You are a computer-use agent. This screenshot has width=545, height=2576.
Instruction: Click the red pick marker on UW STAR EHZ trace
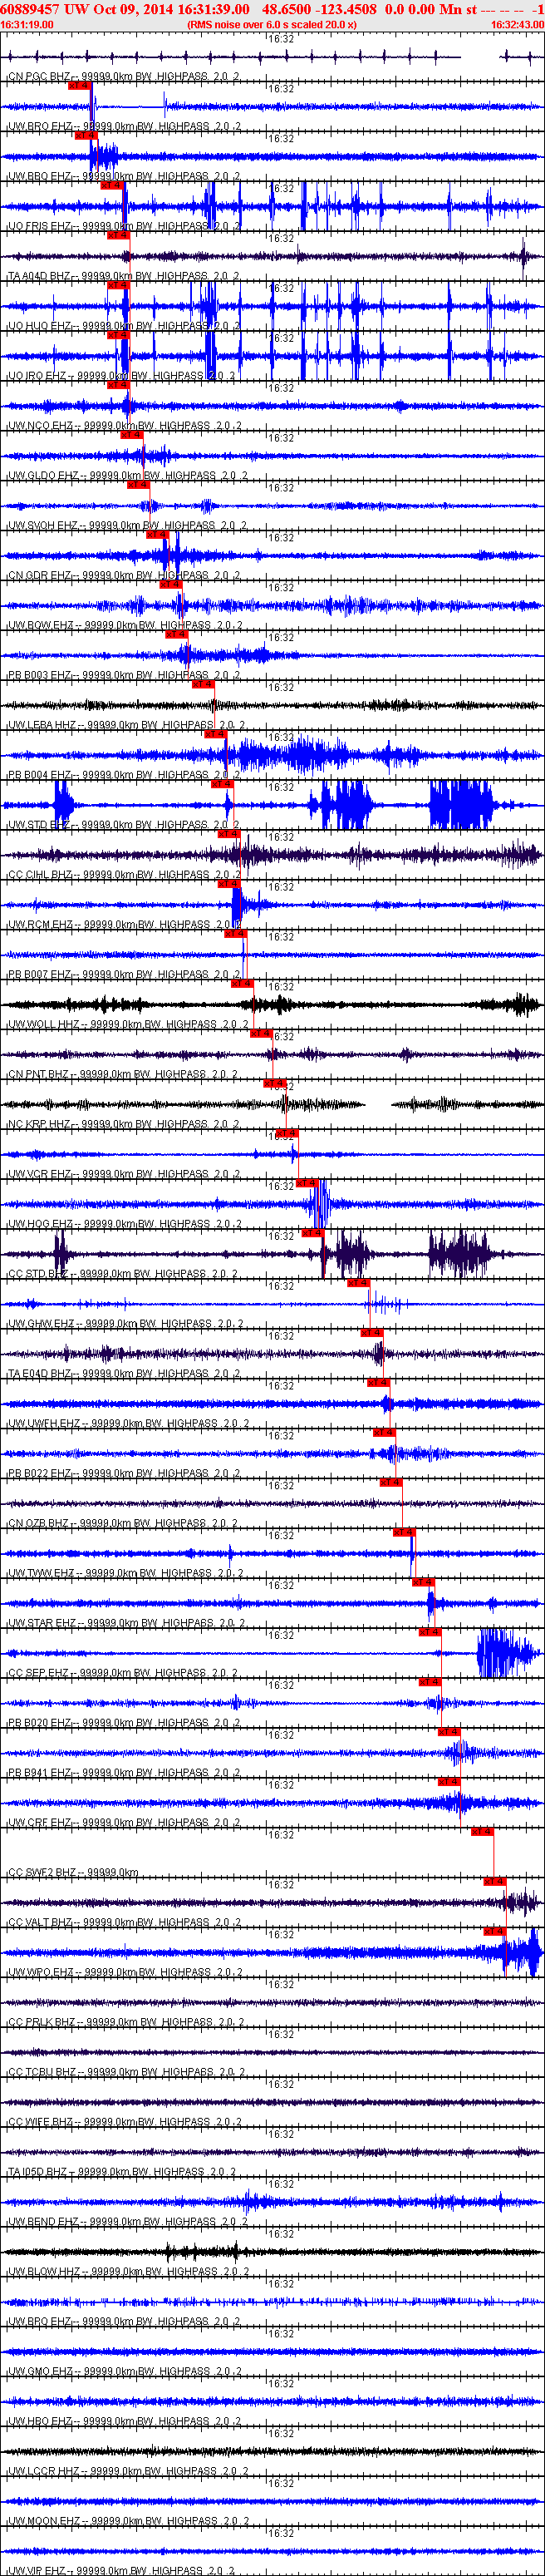(424, 1582)
